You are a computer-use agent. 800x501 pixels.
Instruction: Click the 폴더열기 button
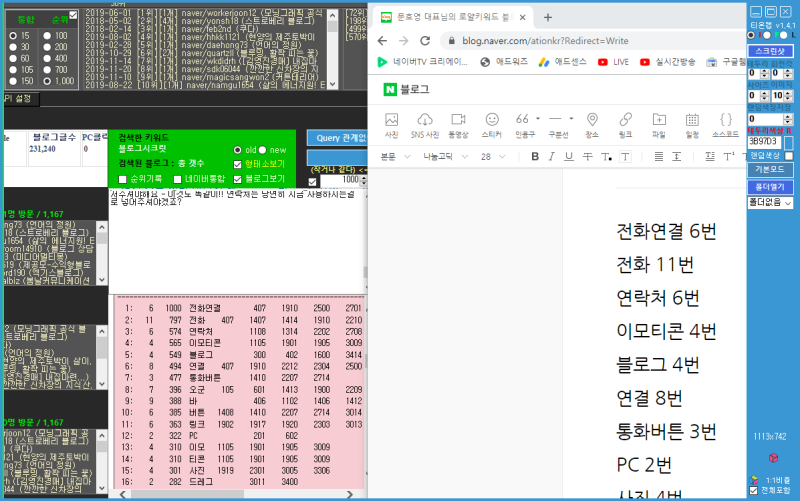tap(770, 187)
